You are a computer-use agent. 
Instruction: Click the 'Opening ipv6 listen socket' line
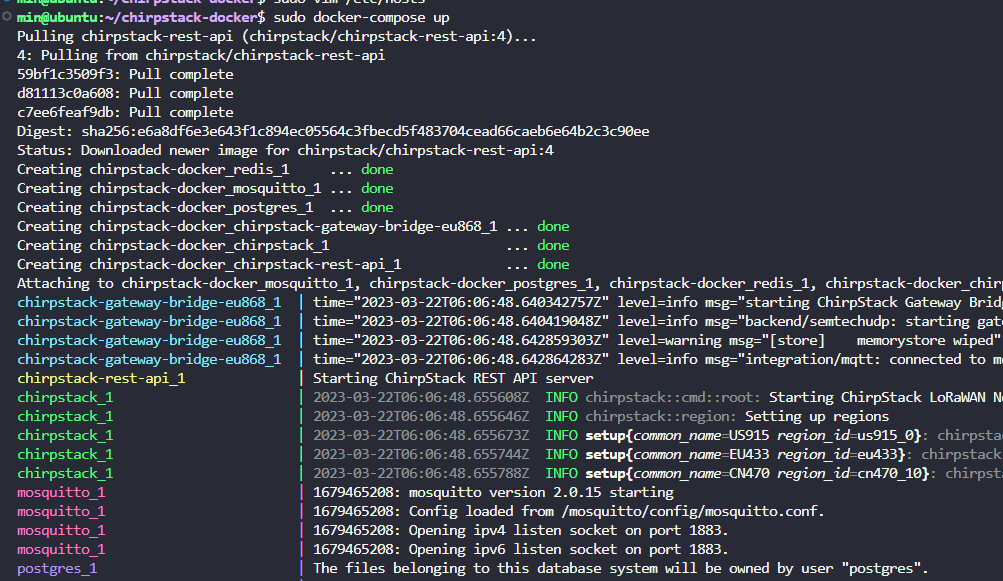click(x=521, y=549)
